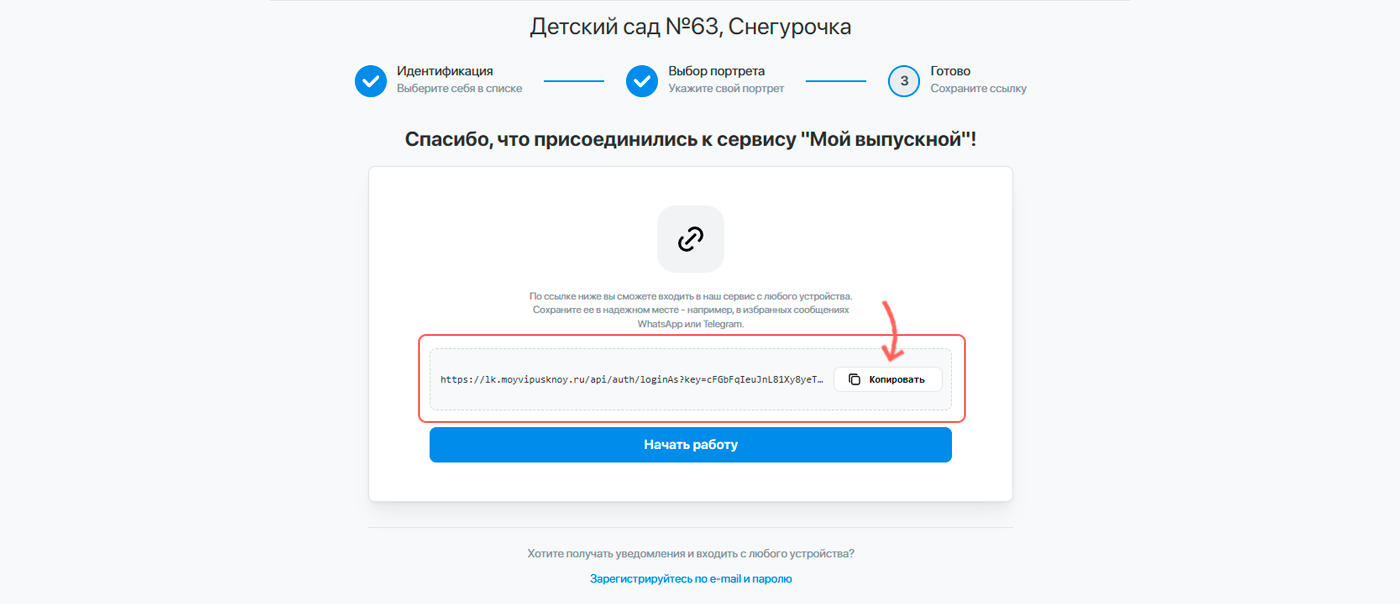Click the Идентификация step checkmark icon

(x=371, y=81)
